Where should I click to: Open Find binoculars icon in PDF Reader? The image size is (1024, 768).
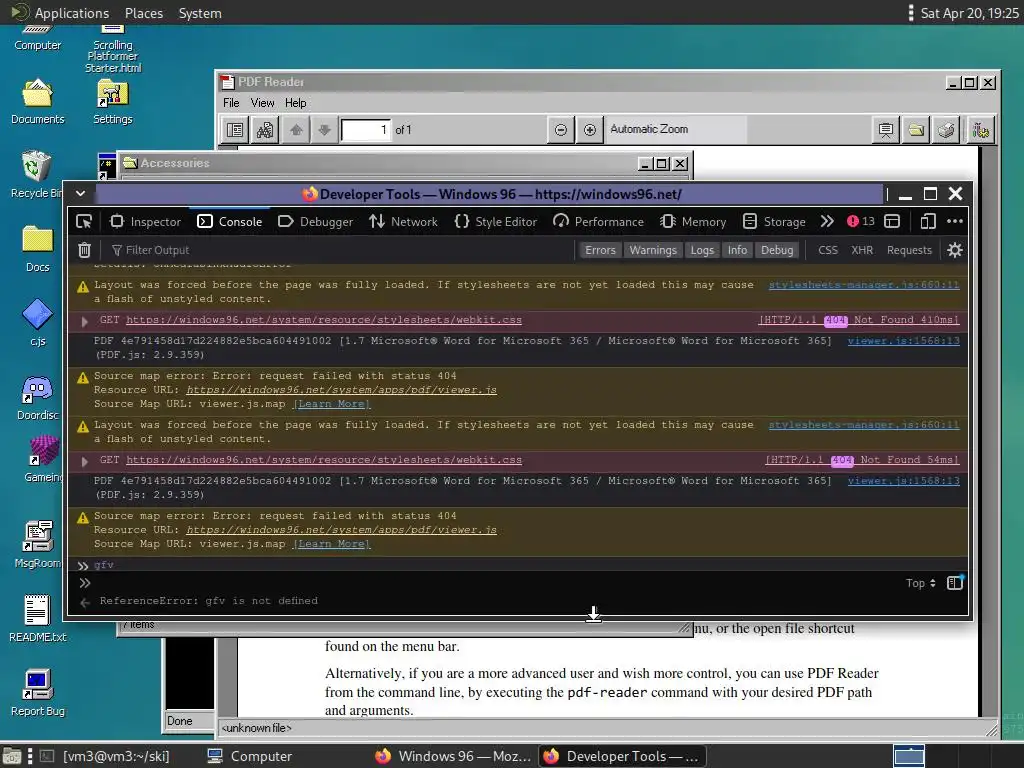pos(264,129)
